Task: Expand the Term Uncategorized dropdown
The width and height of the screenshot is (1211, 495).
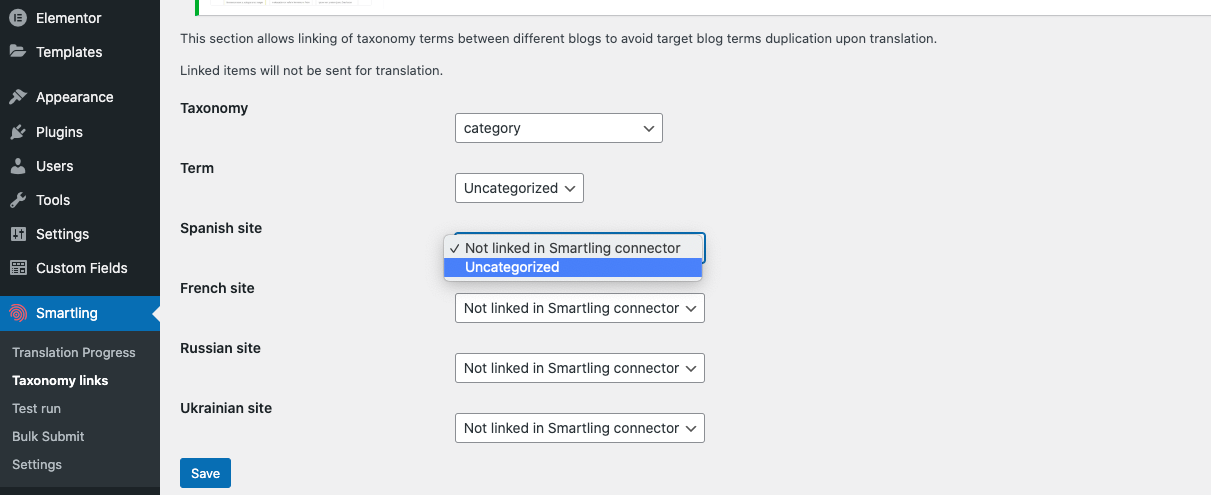Action: (519, 188)
